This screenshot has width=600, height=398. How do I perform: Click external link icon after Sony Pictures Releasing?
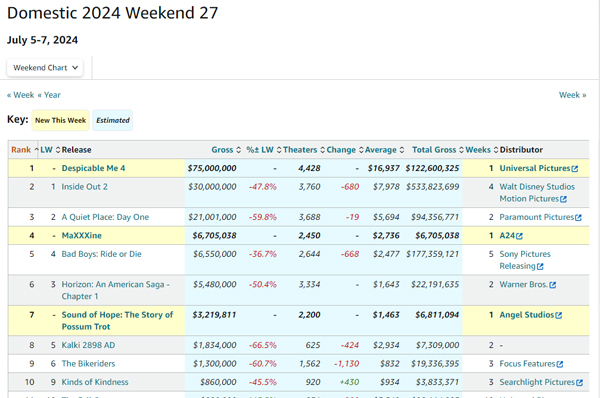tap(540, 266)
